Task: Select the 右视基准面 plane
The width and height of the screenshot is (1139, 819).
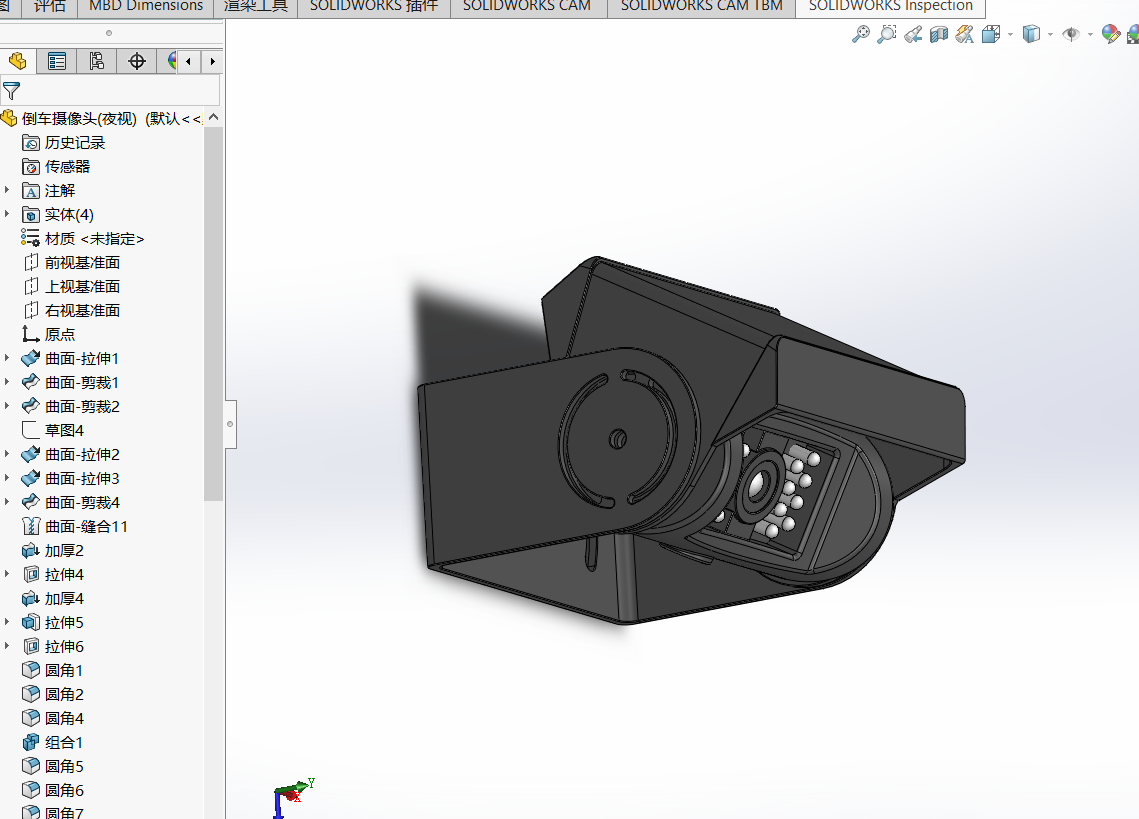Action: (x=82, y=310)
